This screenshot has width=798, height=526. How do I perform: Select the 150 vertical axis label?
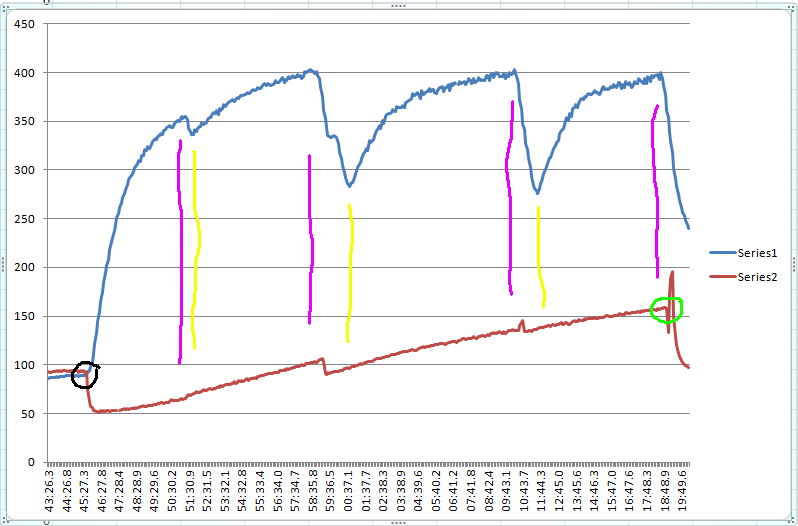(25, 316)
